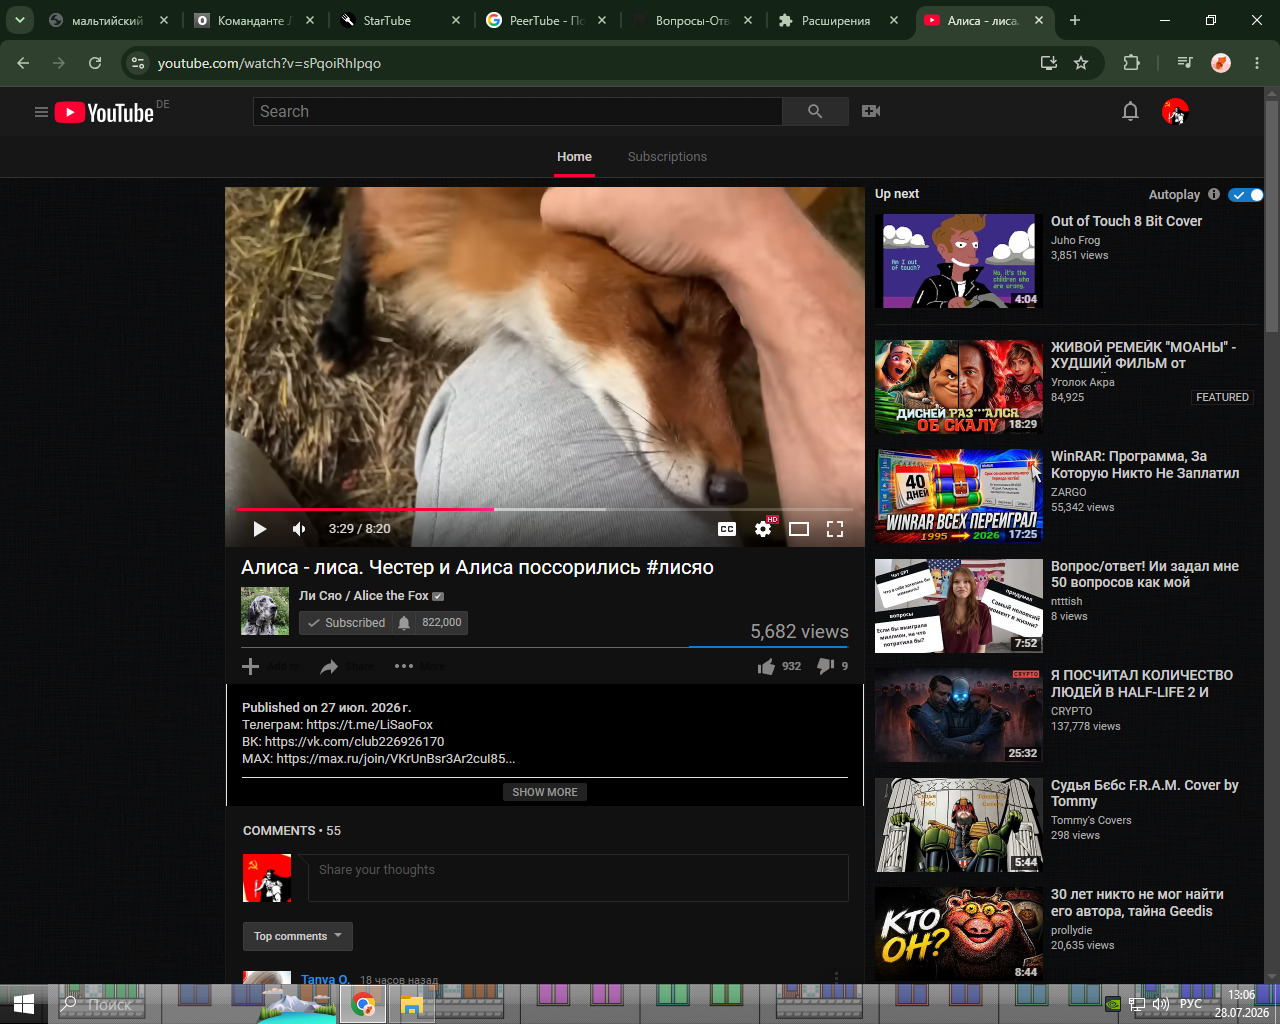Click the magnifier search button

pos(815,111)
